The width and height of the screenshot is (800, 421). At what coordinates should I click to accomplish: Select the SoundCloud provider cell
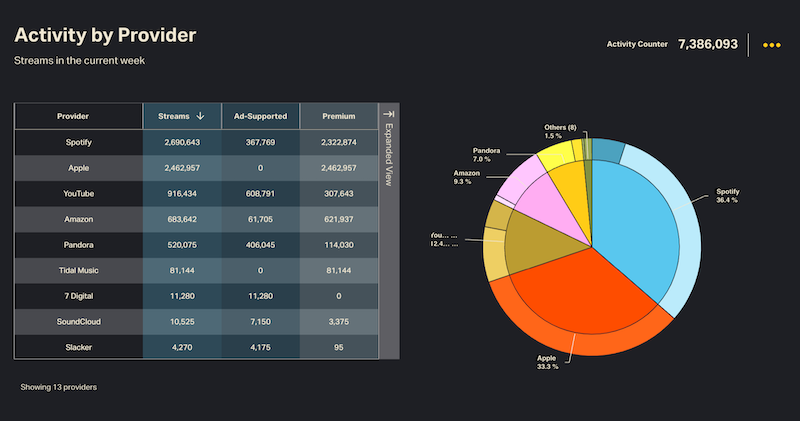pyautogui.click(x=78, y=321)
